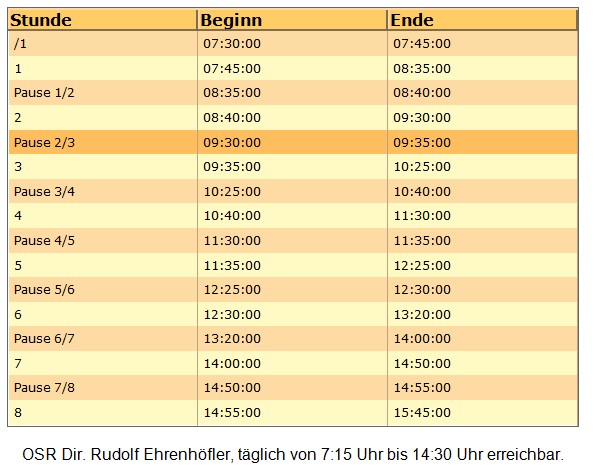597x471 pixels.
Task: Click end time 10:25:00 of lesson 3
Action: tap(422, 167)
